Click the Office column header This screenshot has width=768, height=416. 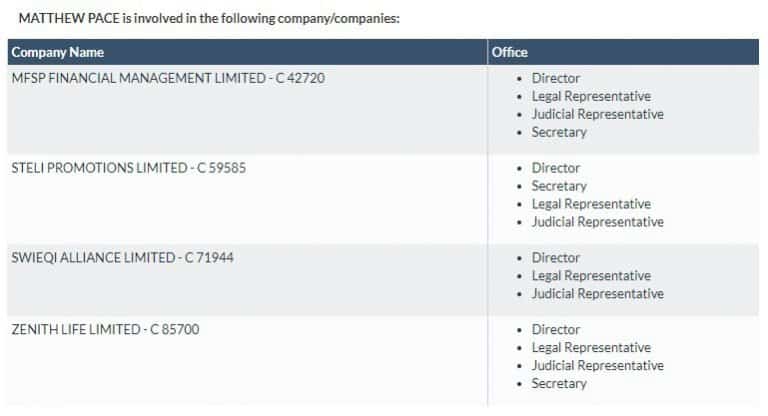[x=510, y=52]
